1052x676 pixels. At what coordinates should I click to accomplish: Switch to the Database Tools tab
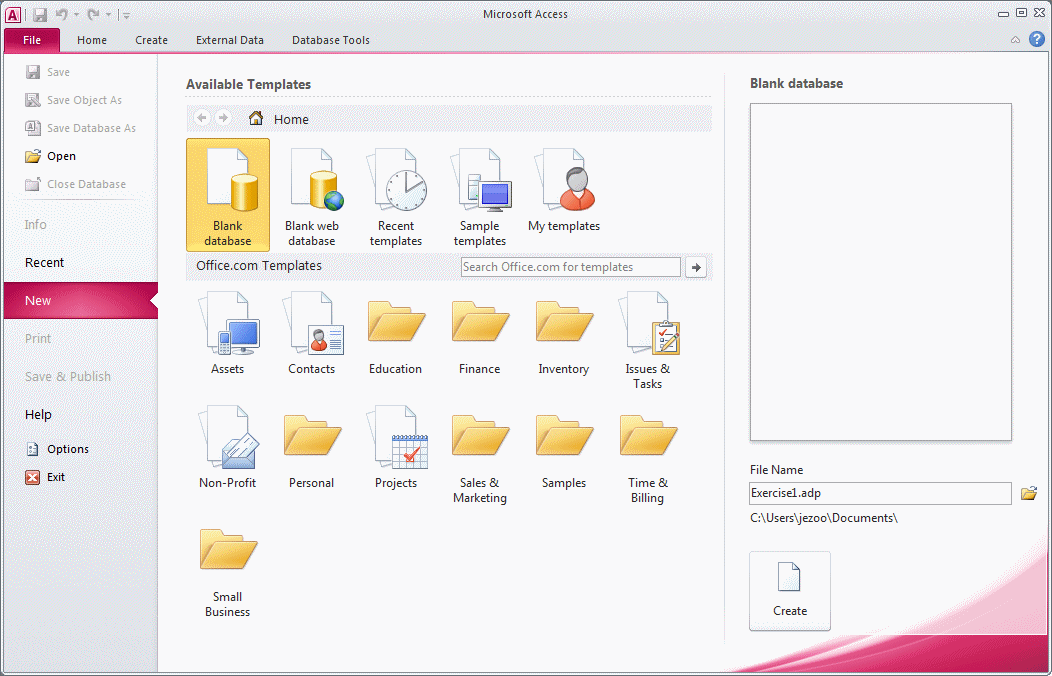pyautogui.click(x=331, y=40)
